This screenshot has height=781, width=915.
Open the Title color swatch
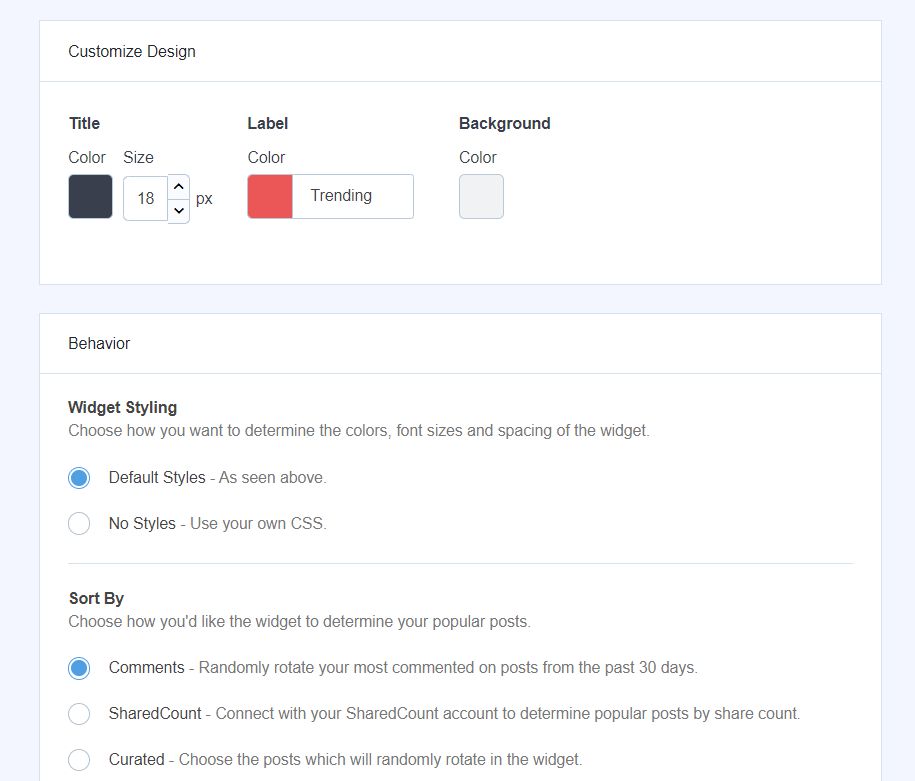[90, 196]
